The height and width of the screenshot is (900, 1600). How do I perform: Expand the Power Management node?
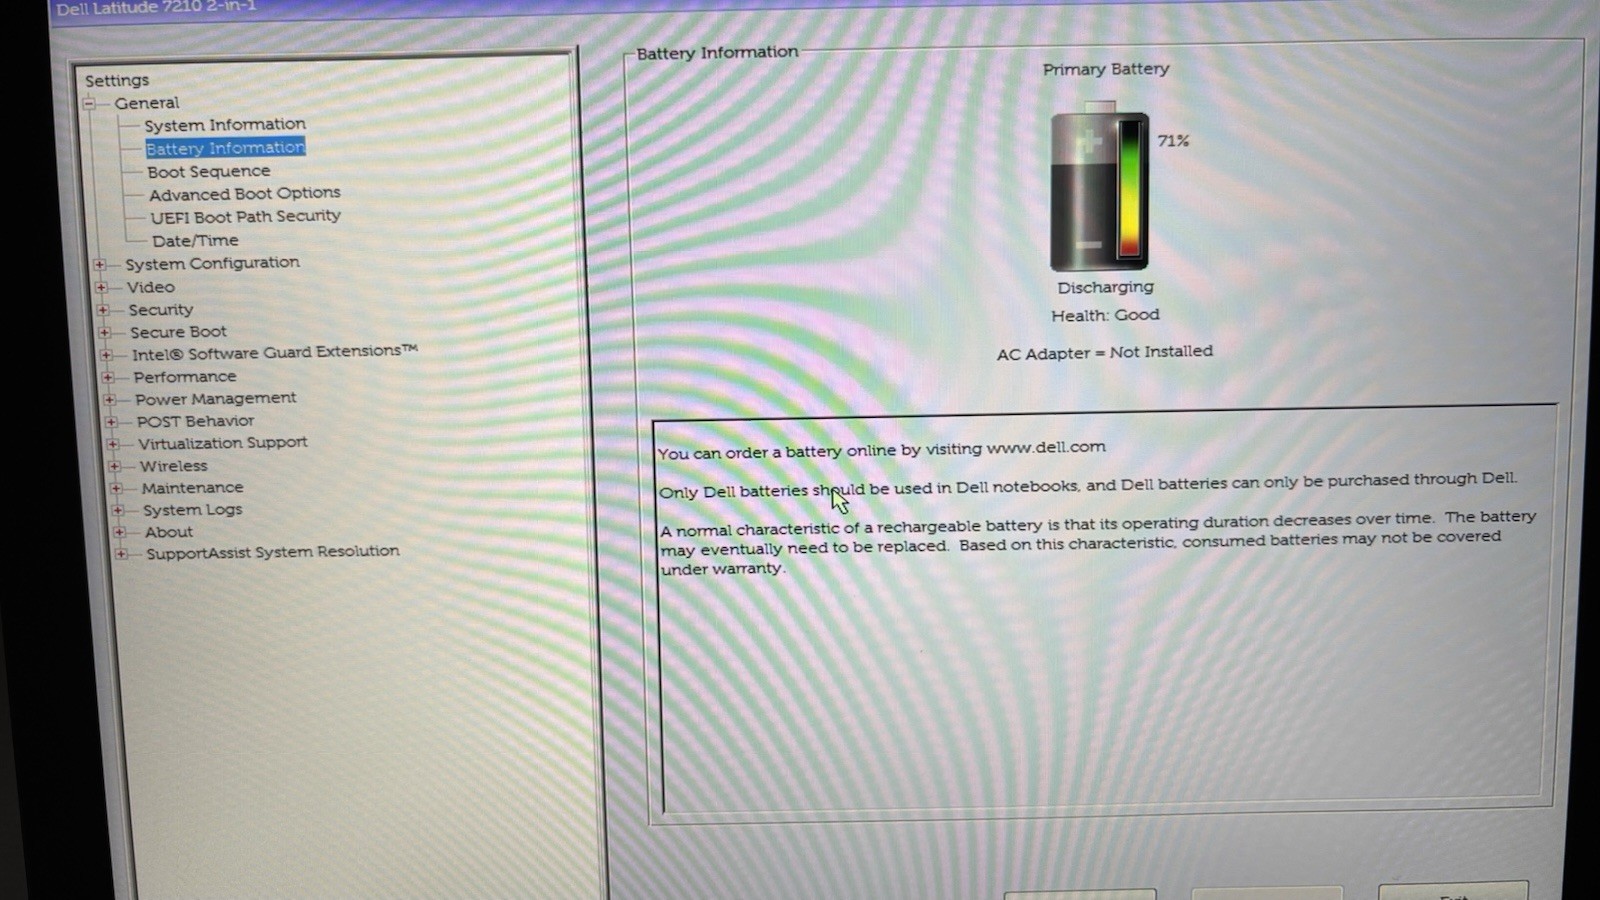109,399
